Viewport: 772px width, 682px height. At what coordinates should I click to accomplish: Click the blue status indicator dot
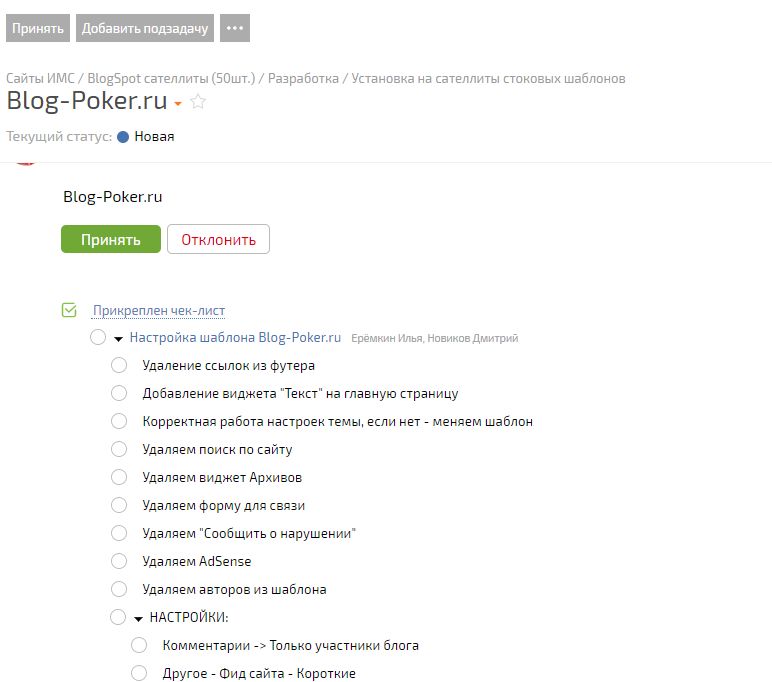pos(123,137)
